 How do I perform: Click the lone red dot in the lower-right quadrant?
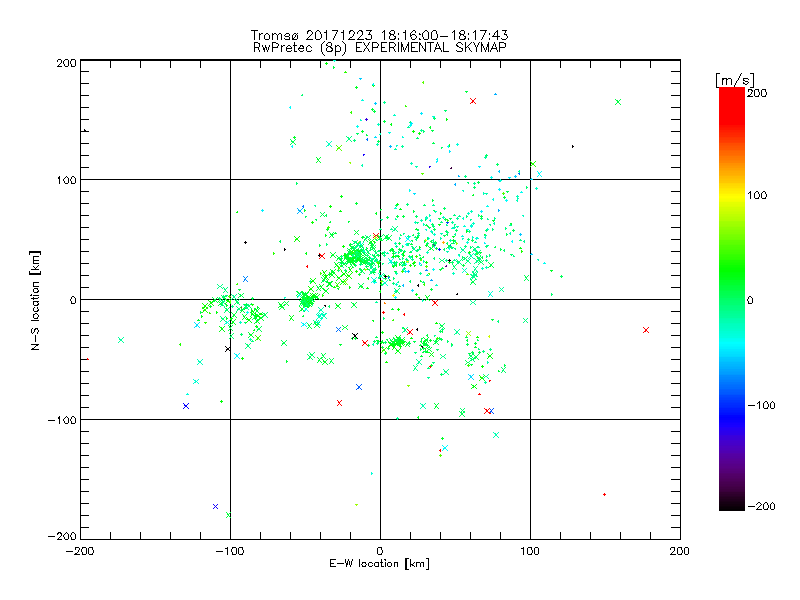(605, 494)
